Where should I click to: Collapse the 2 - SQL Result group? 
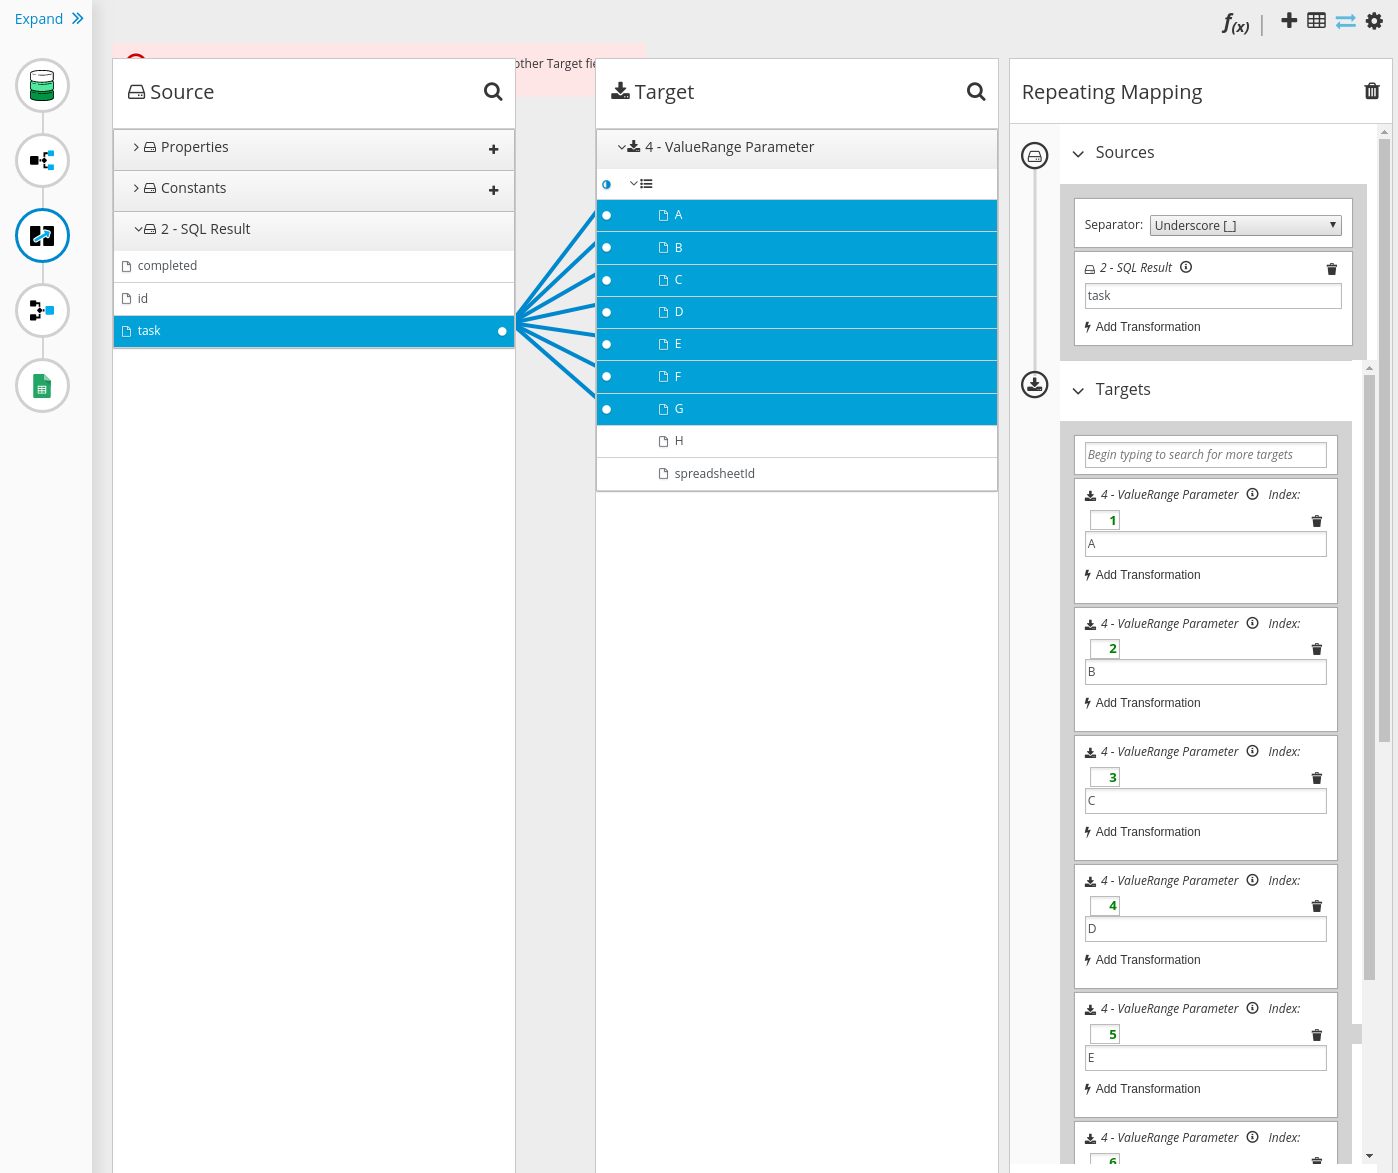(138, 229)
